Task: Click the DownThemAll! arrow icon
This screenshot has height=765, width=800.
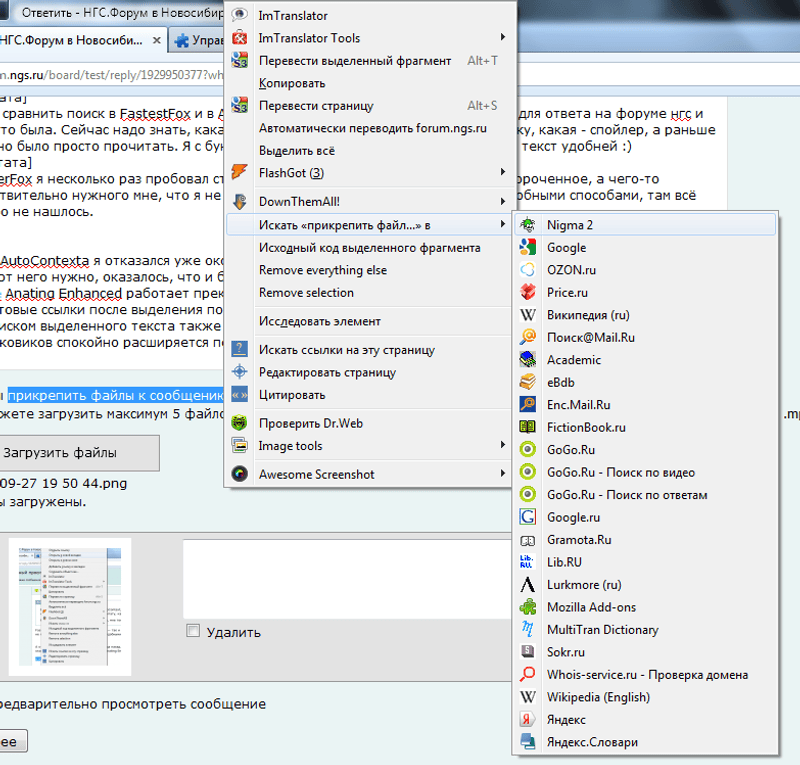Action: (x=240, y=201)
